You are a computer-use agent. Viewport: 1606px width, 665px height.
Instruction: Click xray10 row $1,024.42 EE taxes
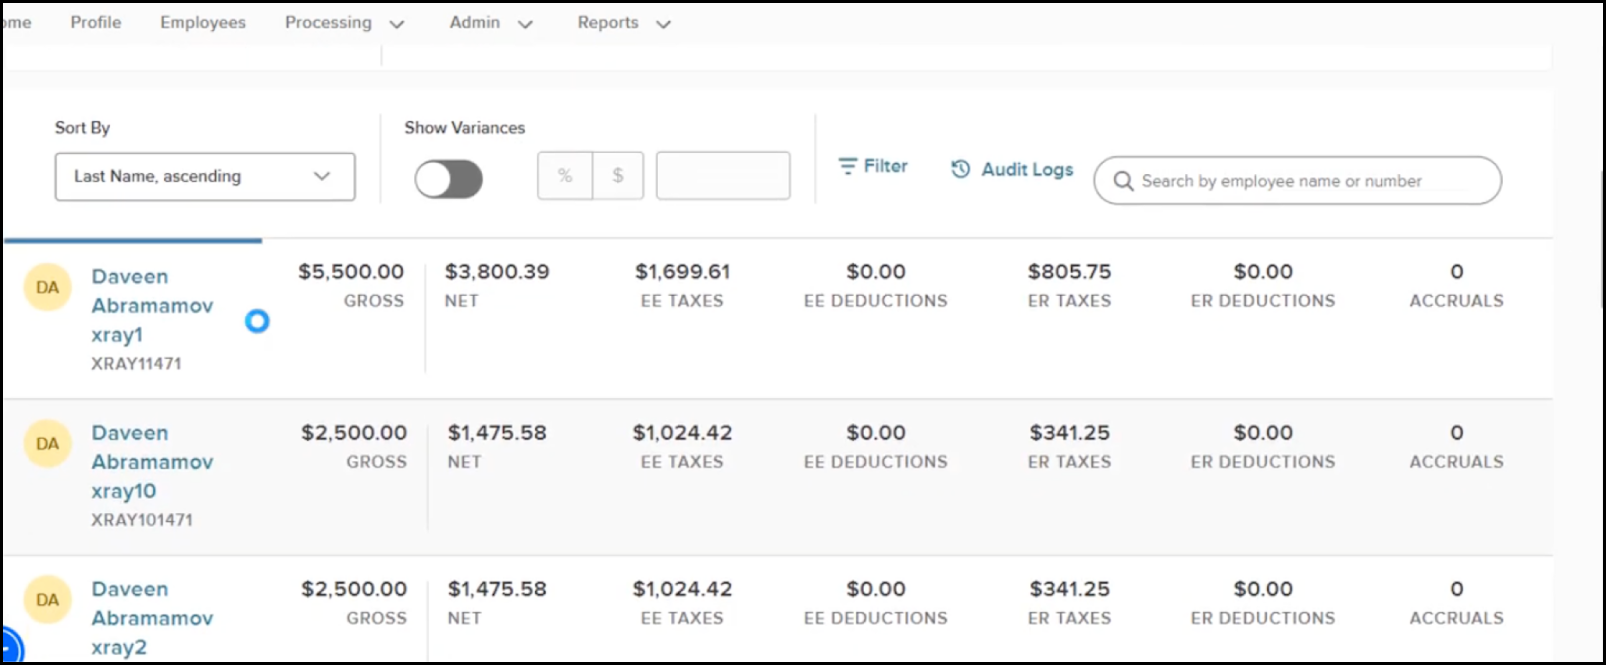click(683, 433)
